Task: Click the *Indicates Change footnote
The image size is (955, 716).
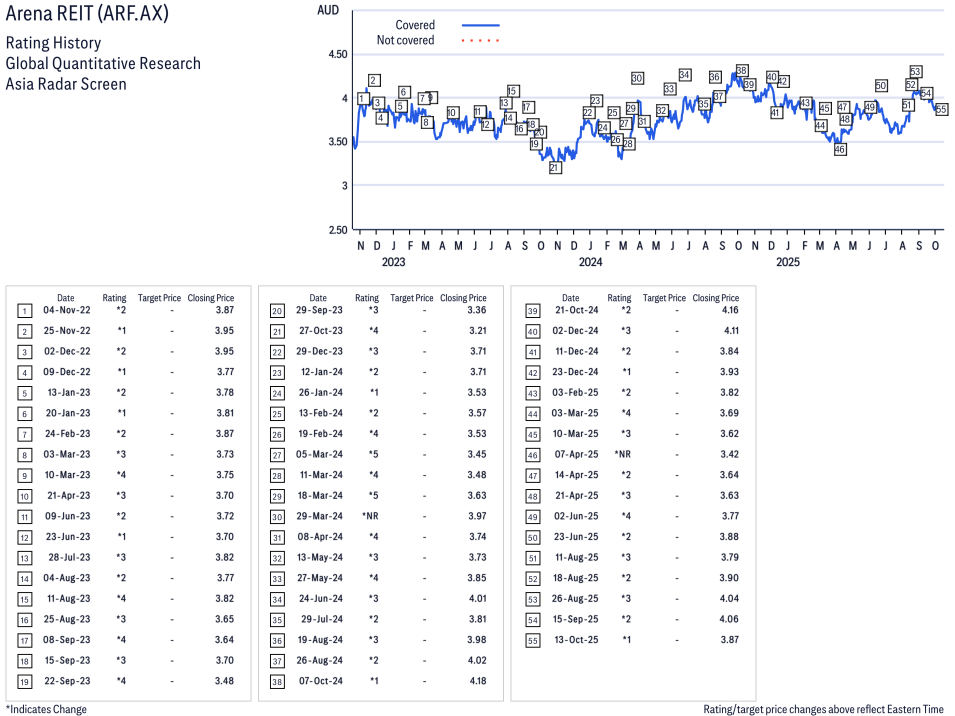Action: click(x=46, y=709)
